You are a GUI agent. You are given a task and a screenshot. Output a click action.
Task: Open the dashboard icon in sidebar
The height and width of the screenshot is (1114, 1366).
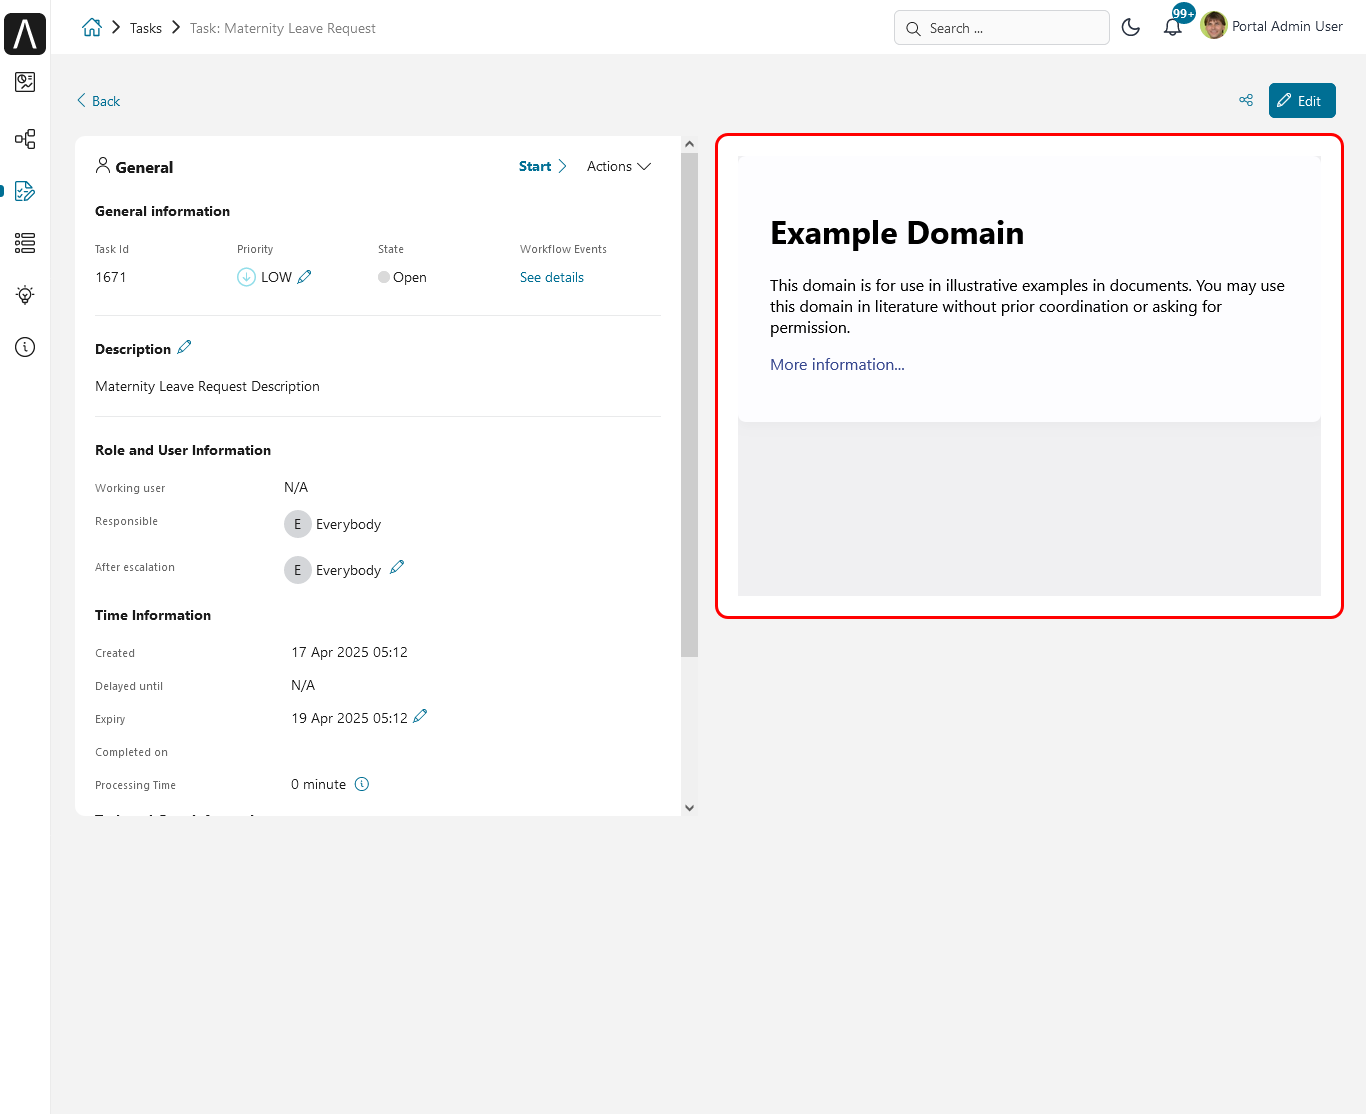[x=25, y=82]
